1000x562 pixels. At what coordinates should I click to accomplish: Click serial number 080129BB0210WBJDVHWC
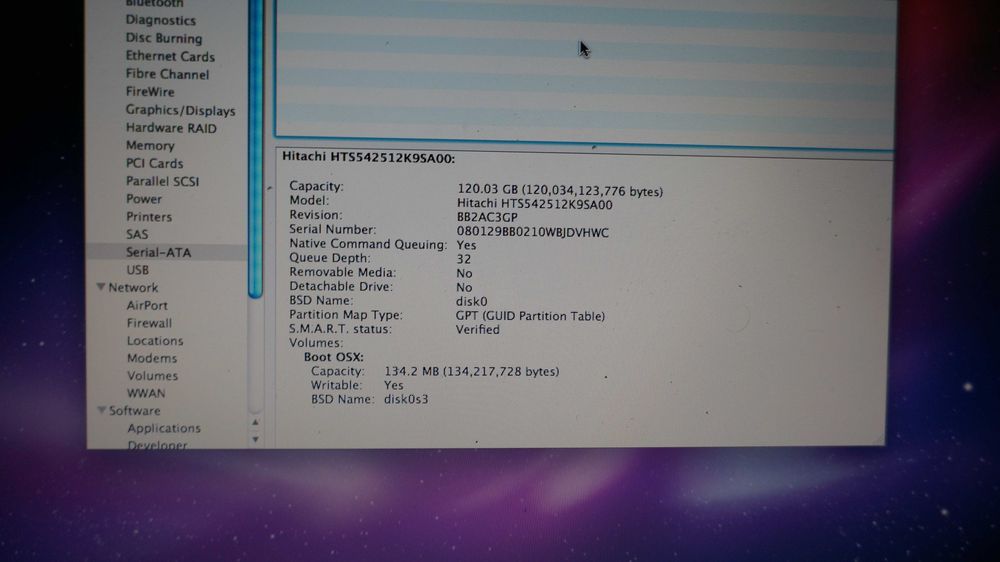(x=533, y=232)
